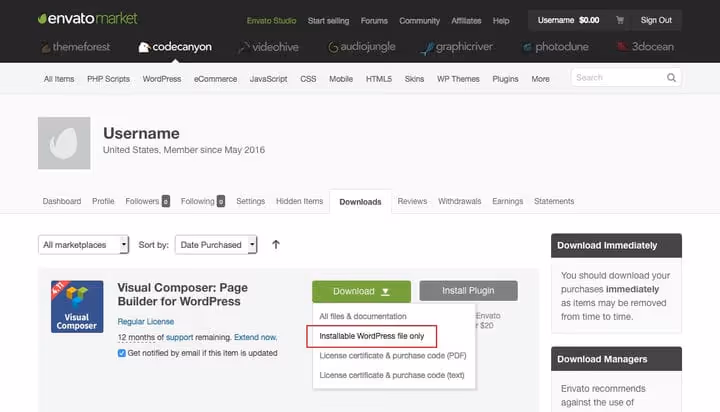Switch to the Earnings tab
This screenshot has width=720, height=412.
point(507,201)
